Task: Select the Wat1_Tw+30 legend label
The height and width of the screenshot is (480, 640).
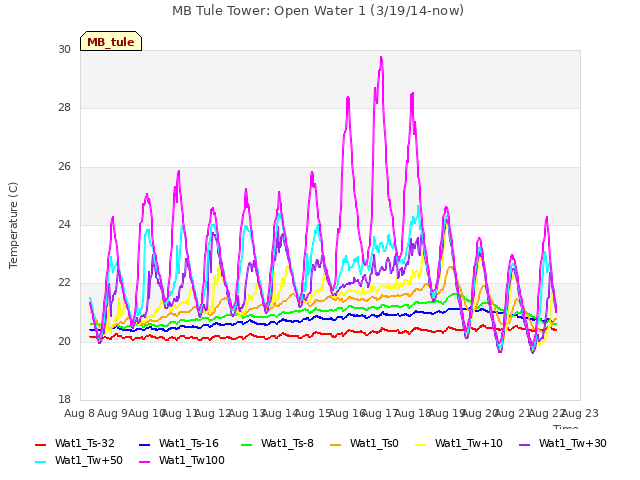Action: [573, 443]
